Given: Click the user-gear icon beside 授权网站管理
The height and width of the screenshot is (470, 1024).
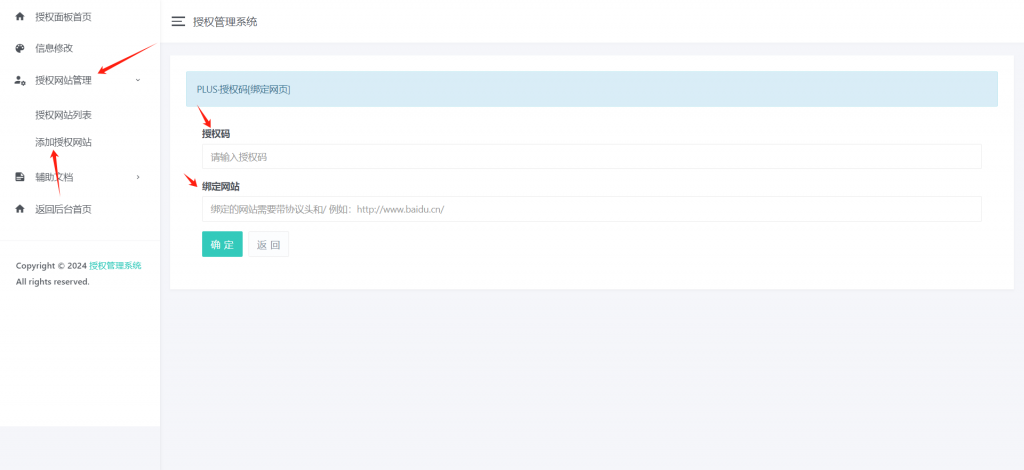Looking at the screenshot, I should click(x=20, y=80).
